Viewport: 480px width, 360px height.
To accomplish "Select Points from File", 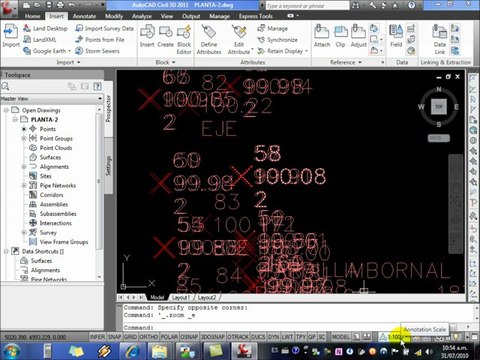I will click(100, 40).
